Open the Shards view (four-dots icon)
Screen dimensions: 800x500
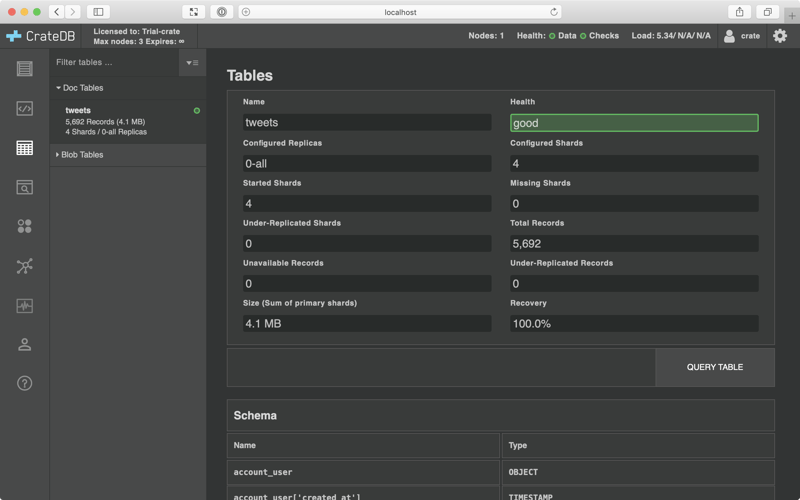(x=24, y=227)
